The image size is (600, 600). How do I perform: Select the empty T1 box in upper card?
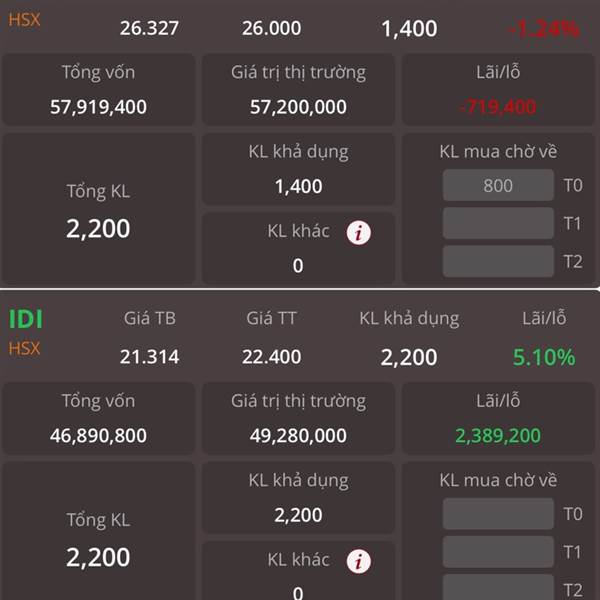pos(498,223)
